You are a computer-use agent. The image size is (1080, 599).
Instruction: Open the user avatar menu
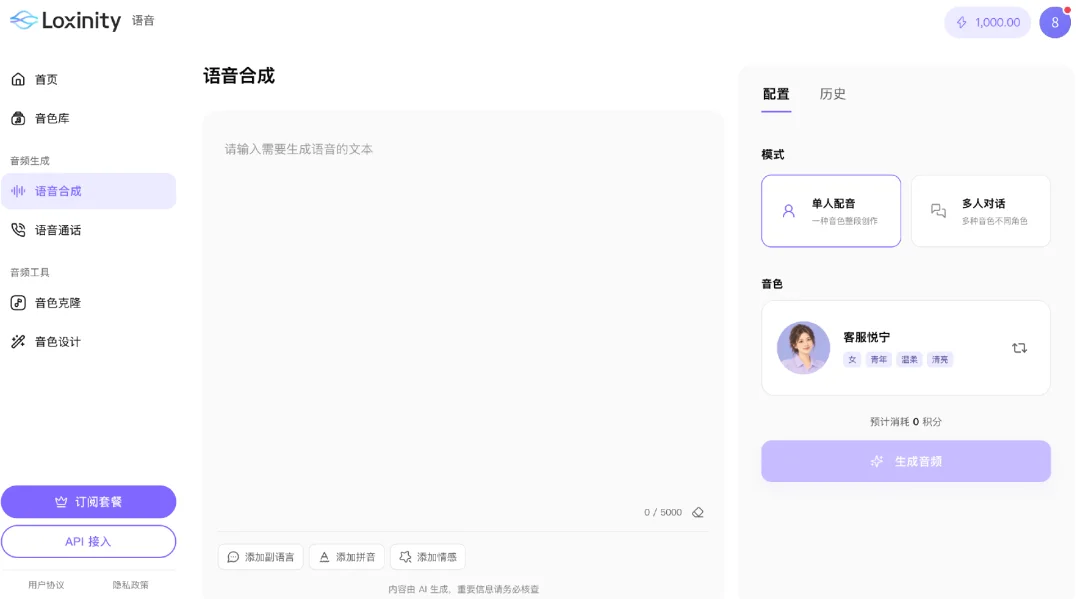coord(1055,23)
